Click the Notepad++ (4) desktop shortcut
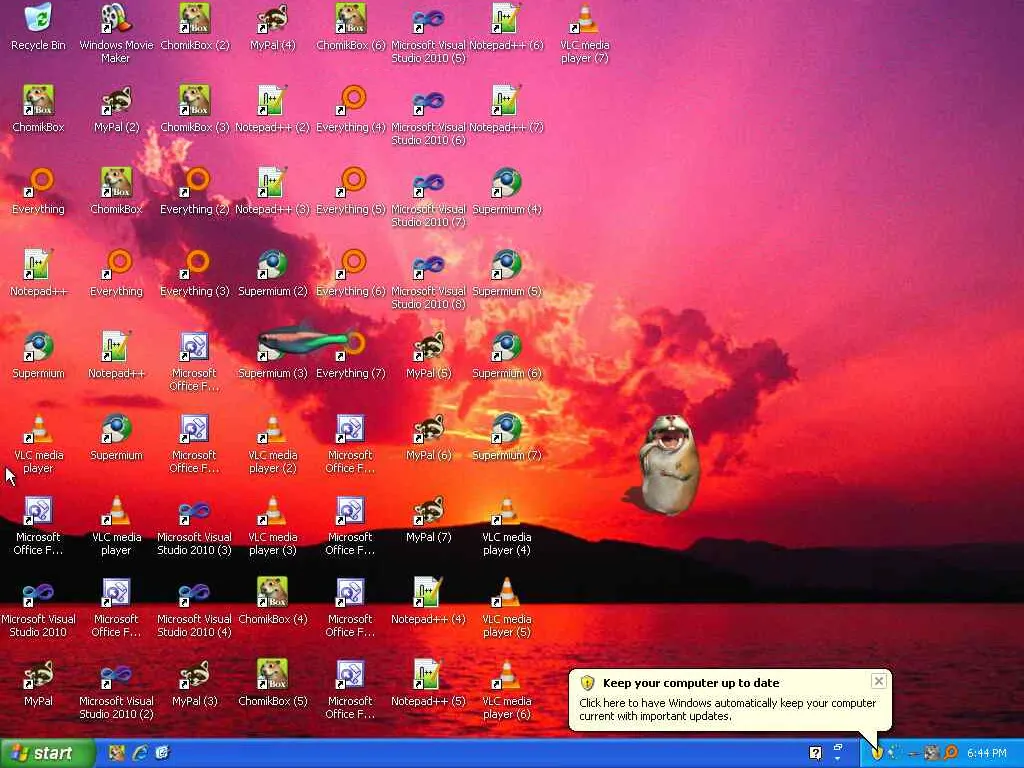The width and height of the screenshot is (1024, 768). [x=428, y=601]
